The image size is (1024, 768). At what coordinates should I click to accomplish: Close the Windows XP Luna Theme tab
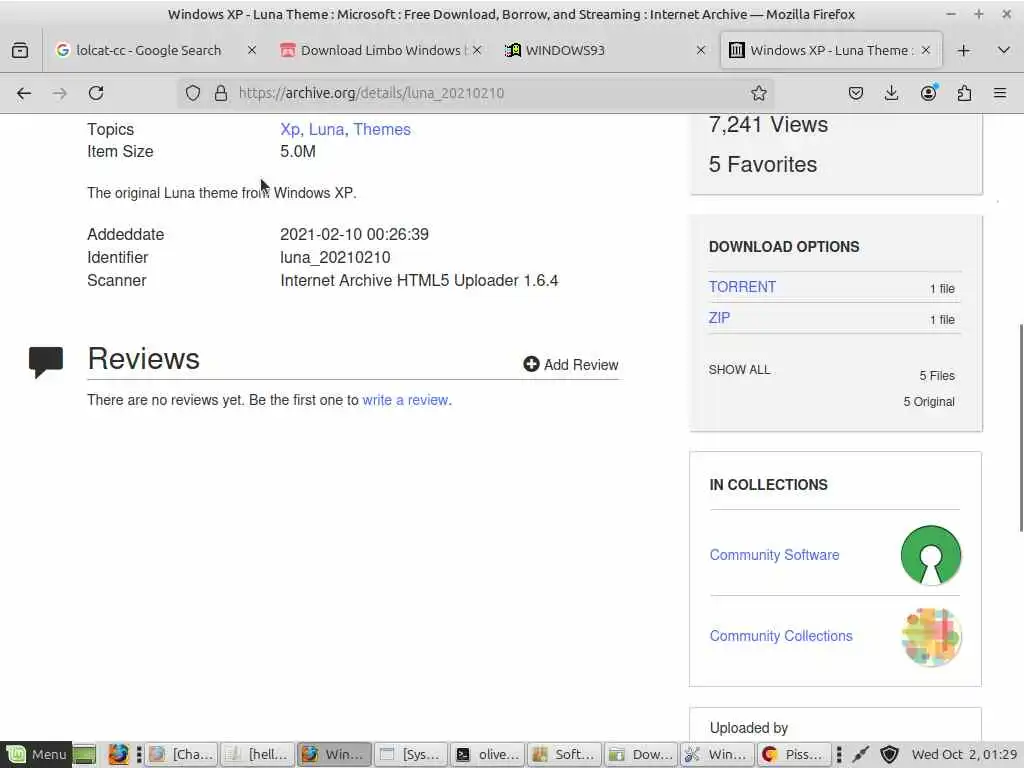[x=925, y=50]
